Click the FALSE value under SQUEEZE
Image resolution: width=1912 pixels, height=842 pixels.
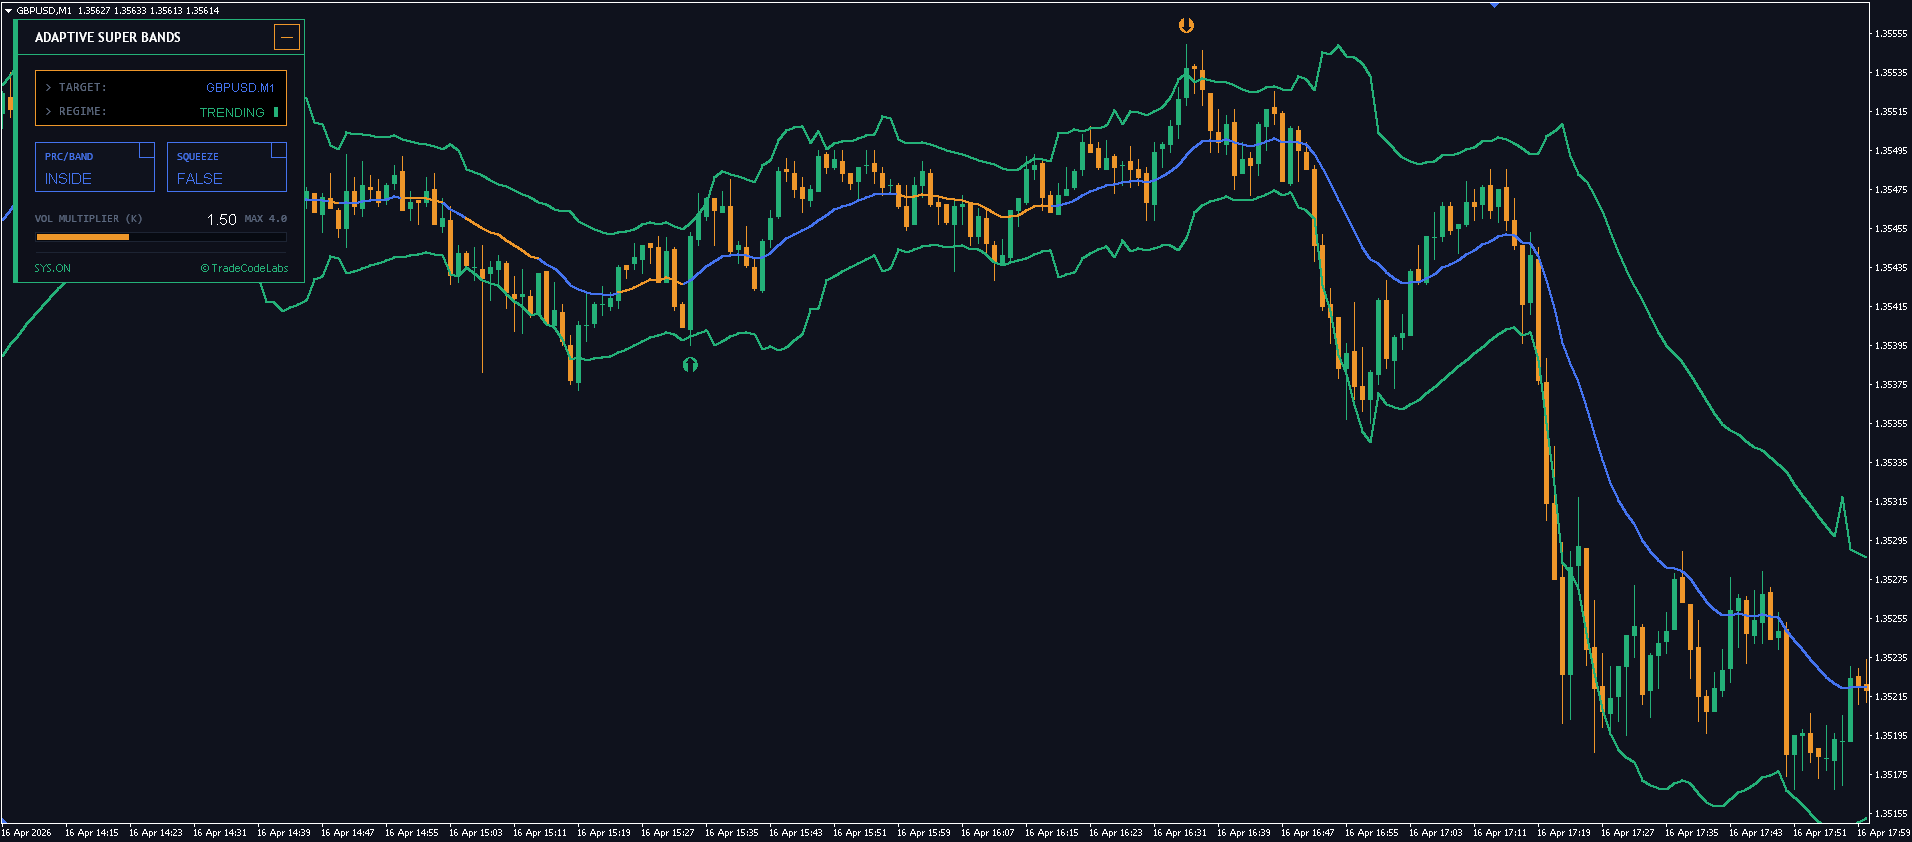(x=200, y=179)
